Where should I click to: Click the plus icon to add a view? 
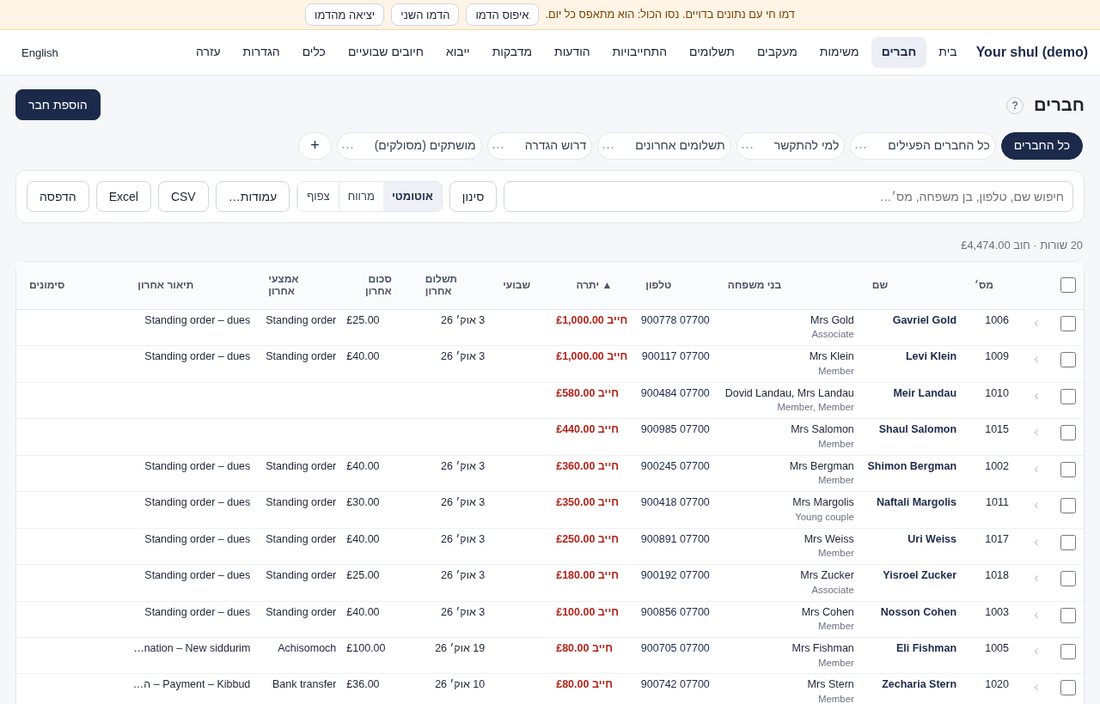(315, 145)
